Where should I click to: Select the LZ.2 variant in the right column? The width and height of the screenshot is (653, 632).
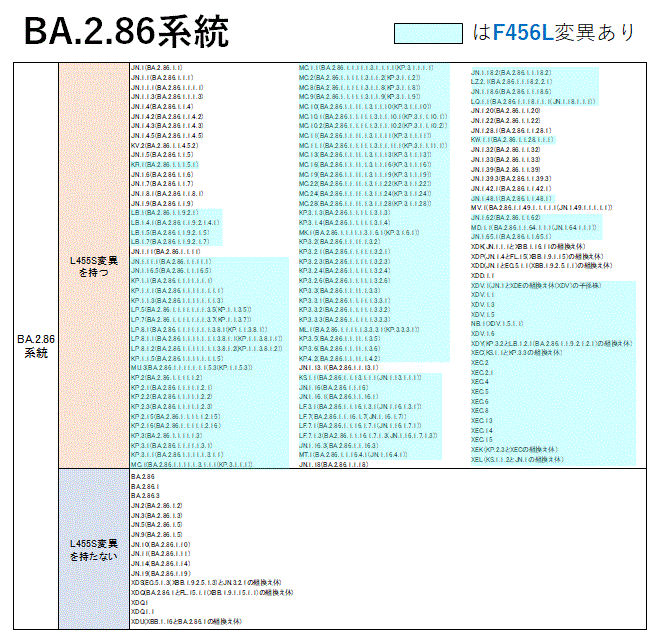point(512,82)
